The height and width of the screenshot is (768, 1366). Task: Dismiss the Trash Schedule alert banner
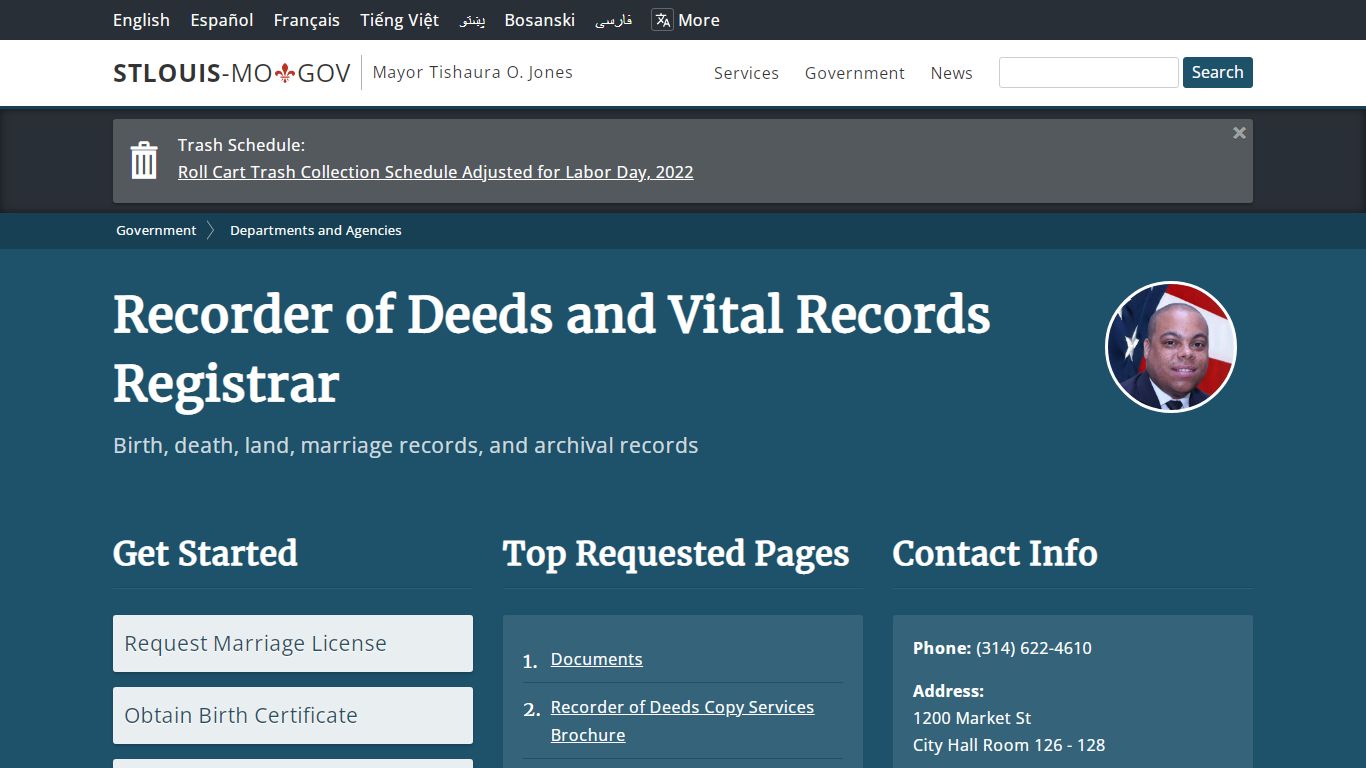pyautogui.click(x=1239, y=133)
